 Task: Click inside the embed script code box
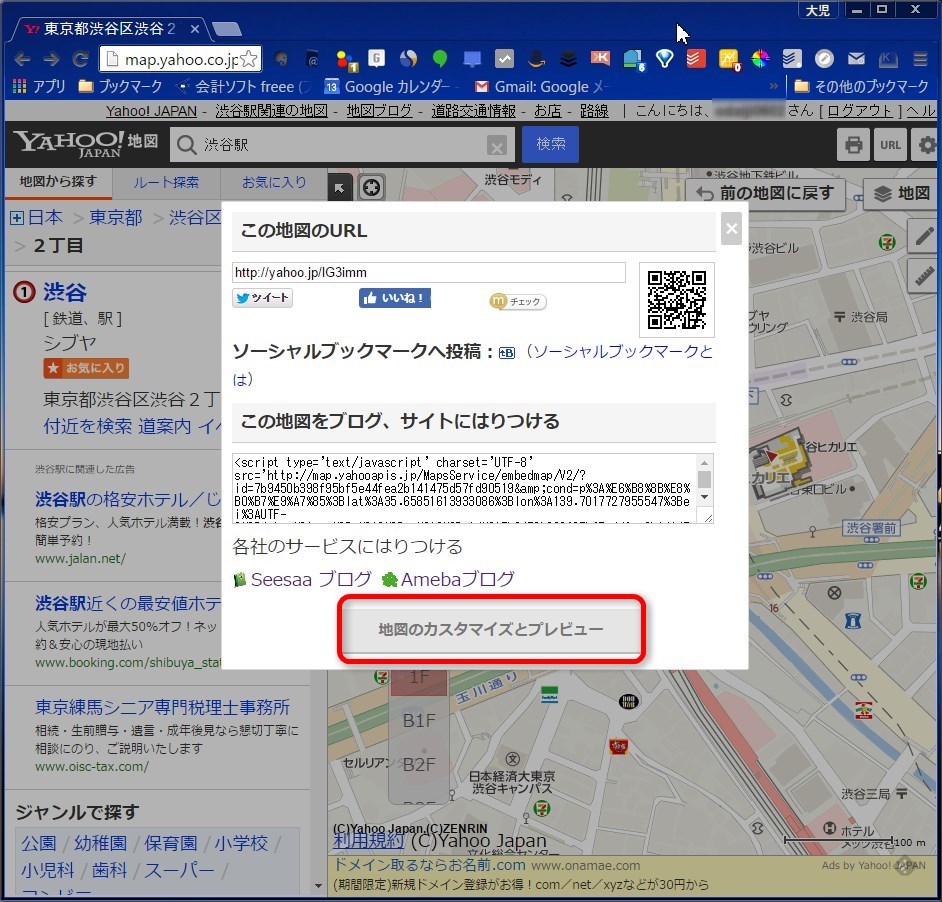465,489
